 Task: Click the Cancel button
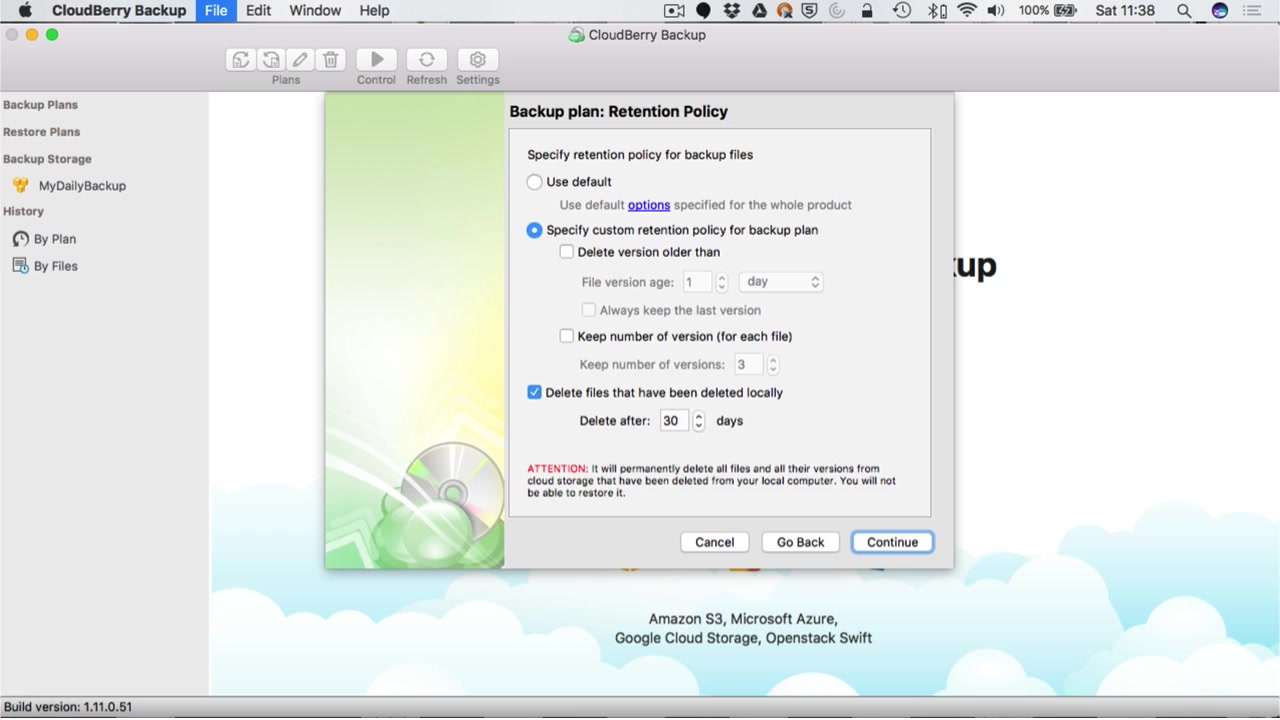click(x=715, y=542)
